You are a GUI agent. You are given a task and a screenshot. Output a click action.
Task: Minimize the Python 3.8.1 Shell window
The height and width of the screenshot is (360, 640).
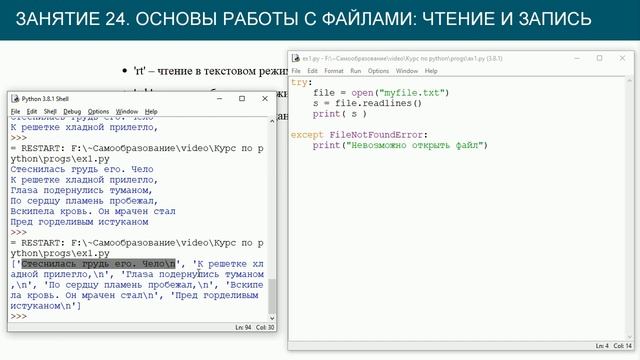pos(219,99)
